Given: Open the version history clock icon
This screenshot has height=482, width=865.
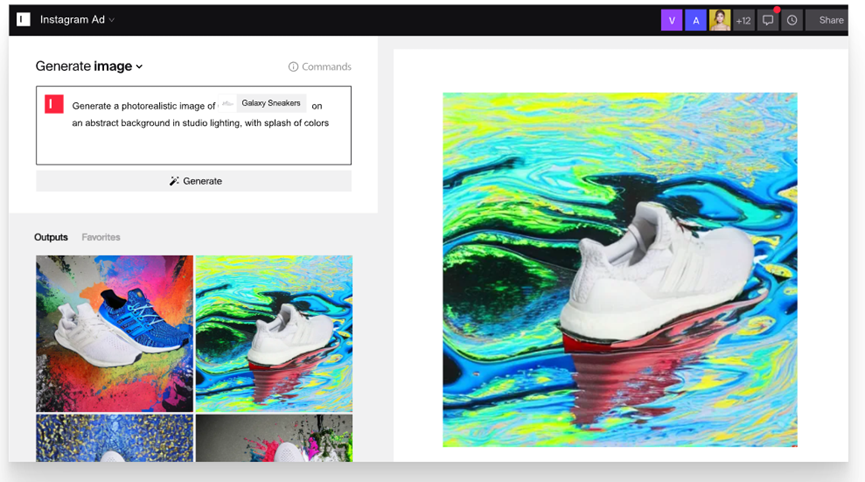Looking at the screenshot, I should 792,20.
